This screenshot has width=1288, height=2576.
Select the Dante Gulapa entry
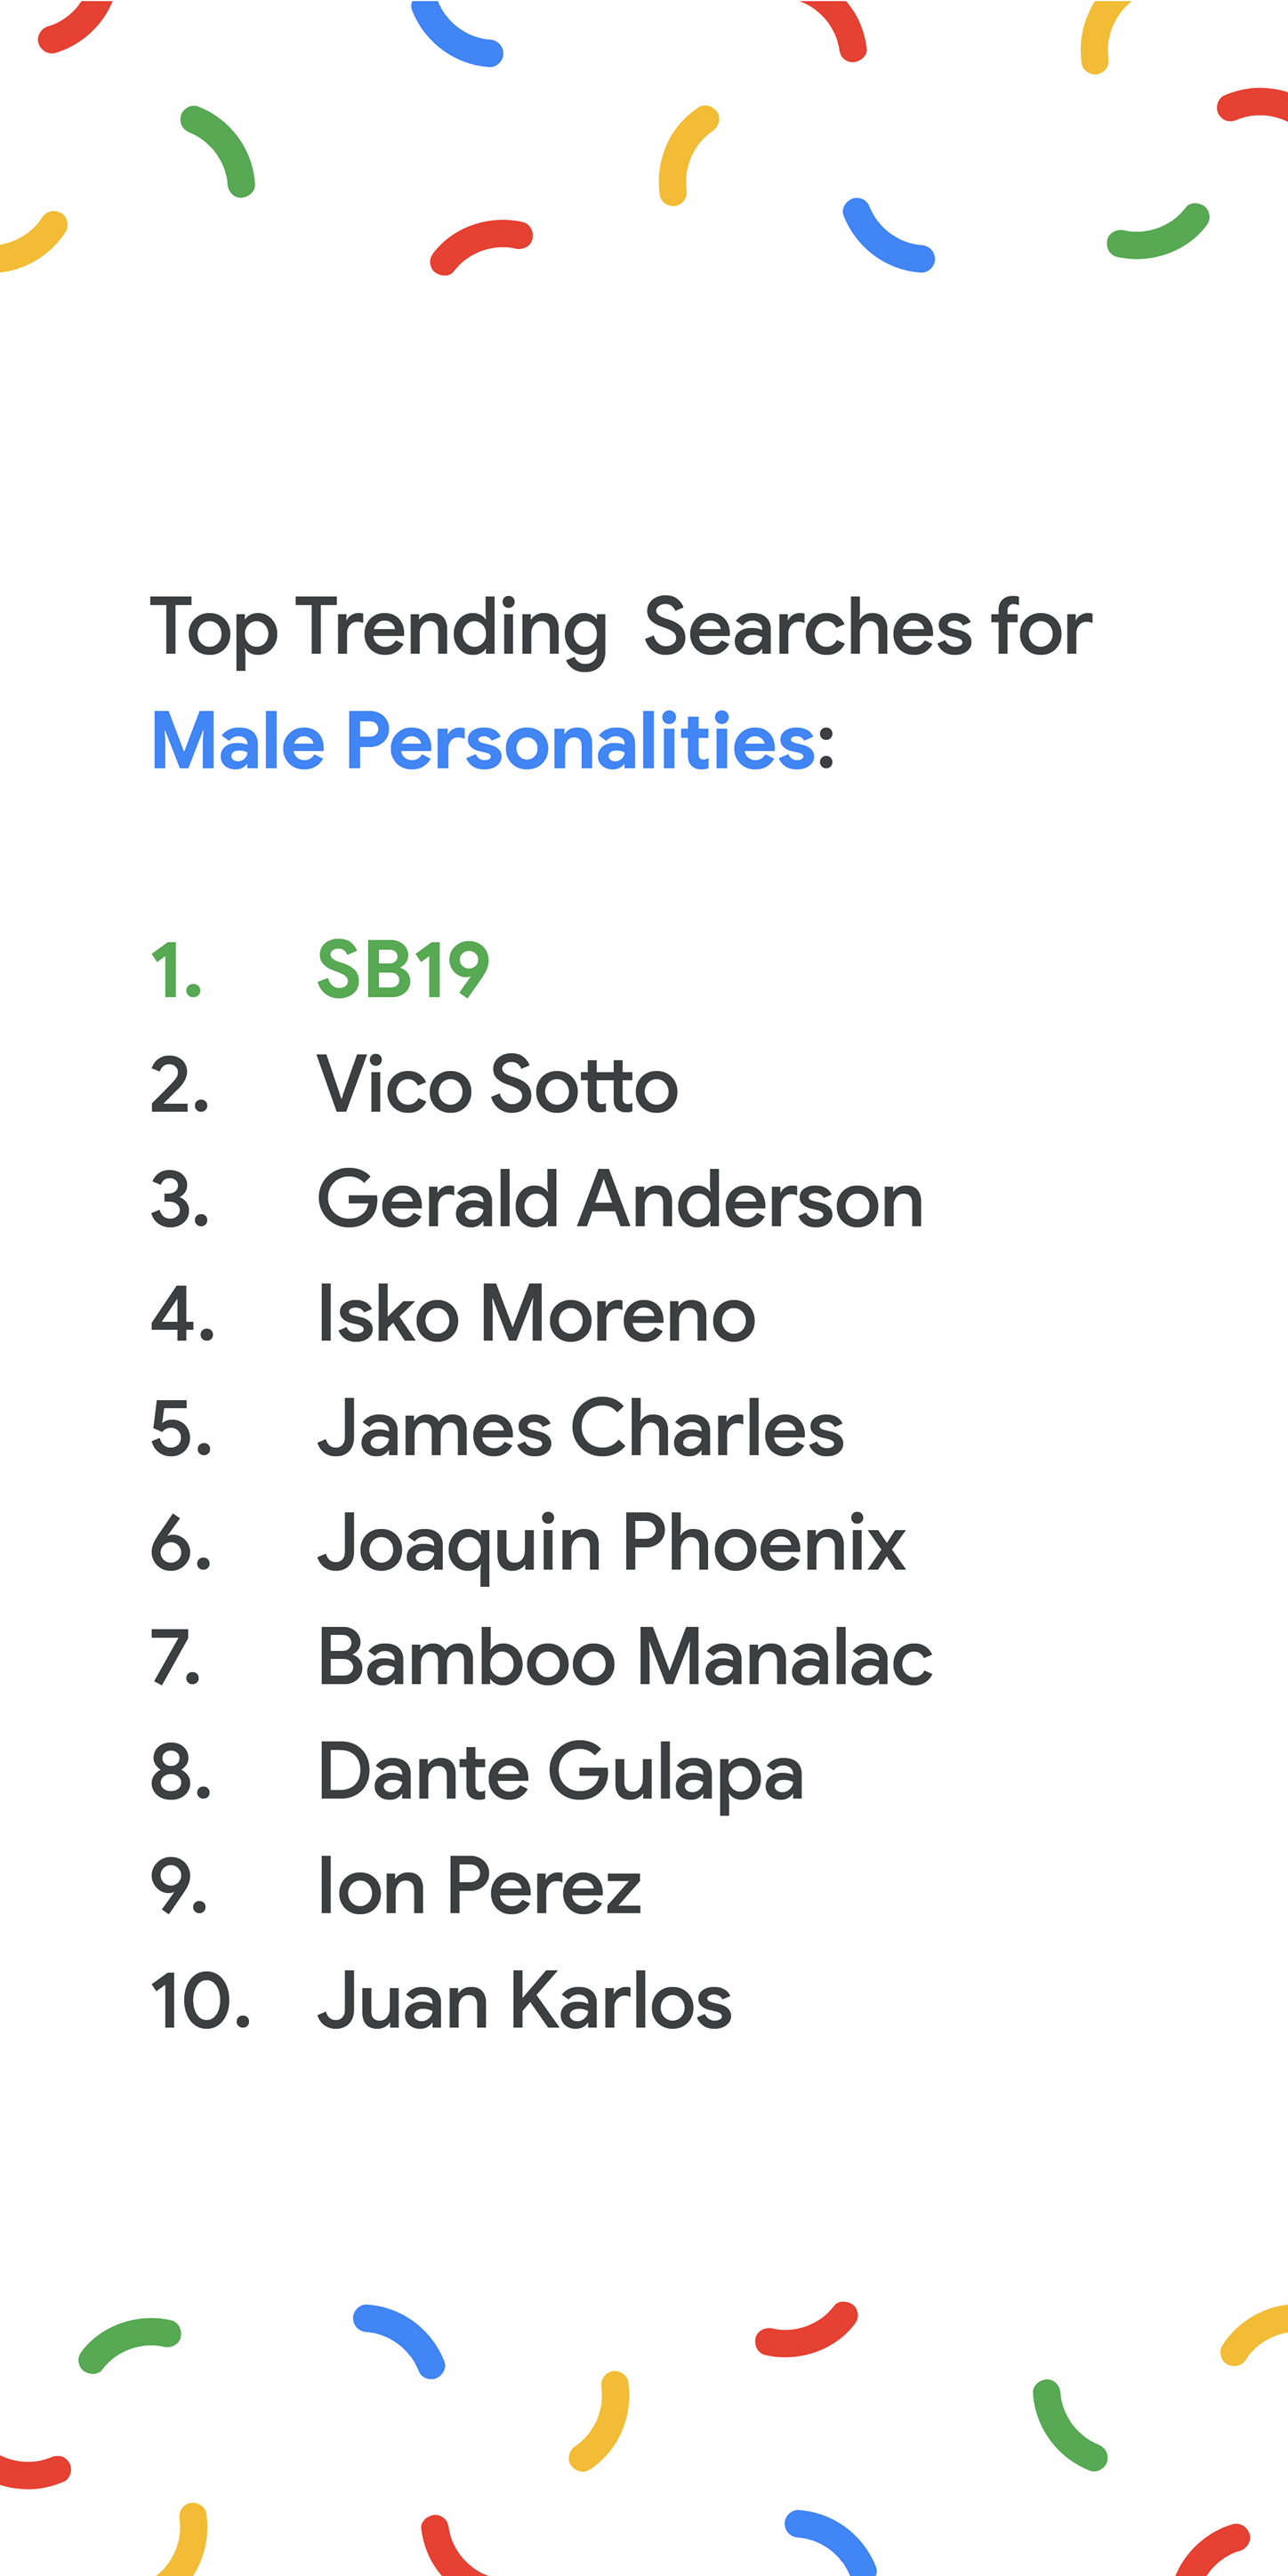point(561,1774)
